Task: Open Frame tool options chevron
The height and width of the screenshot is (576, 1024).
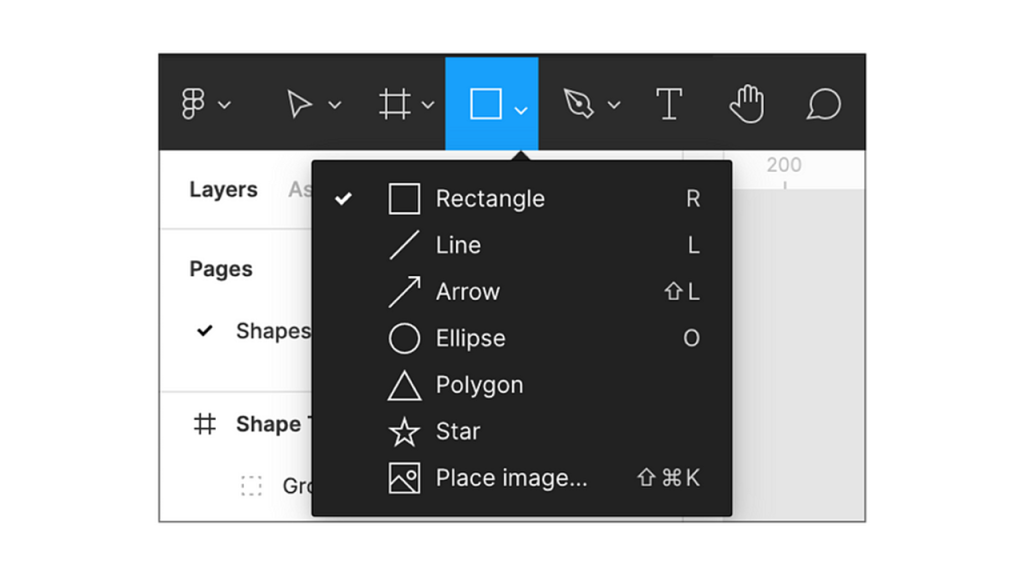Action: point(428,105)
